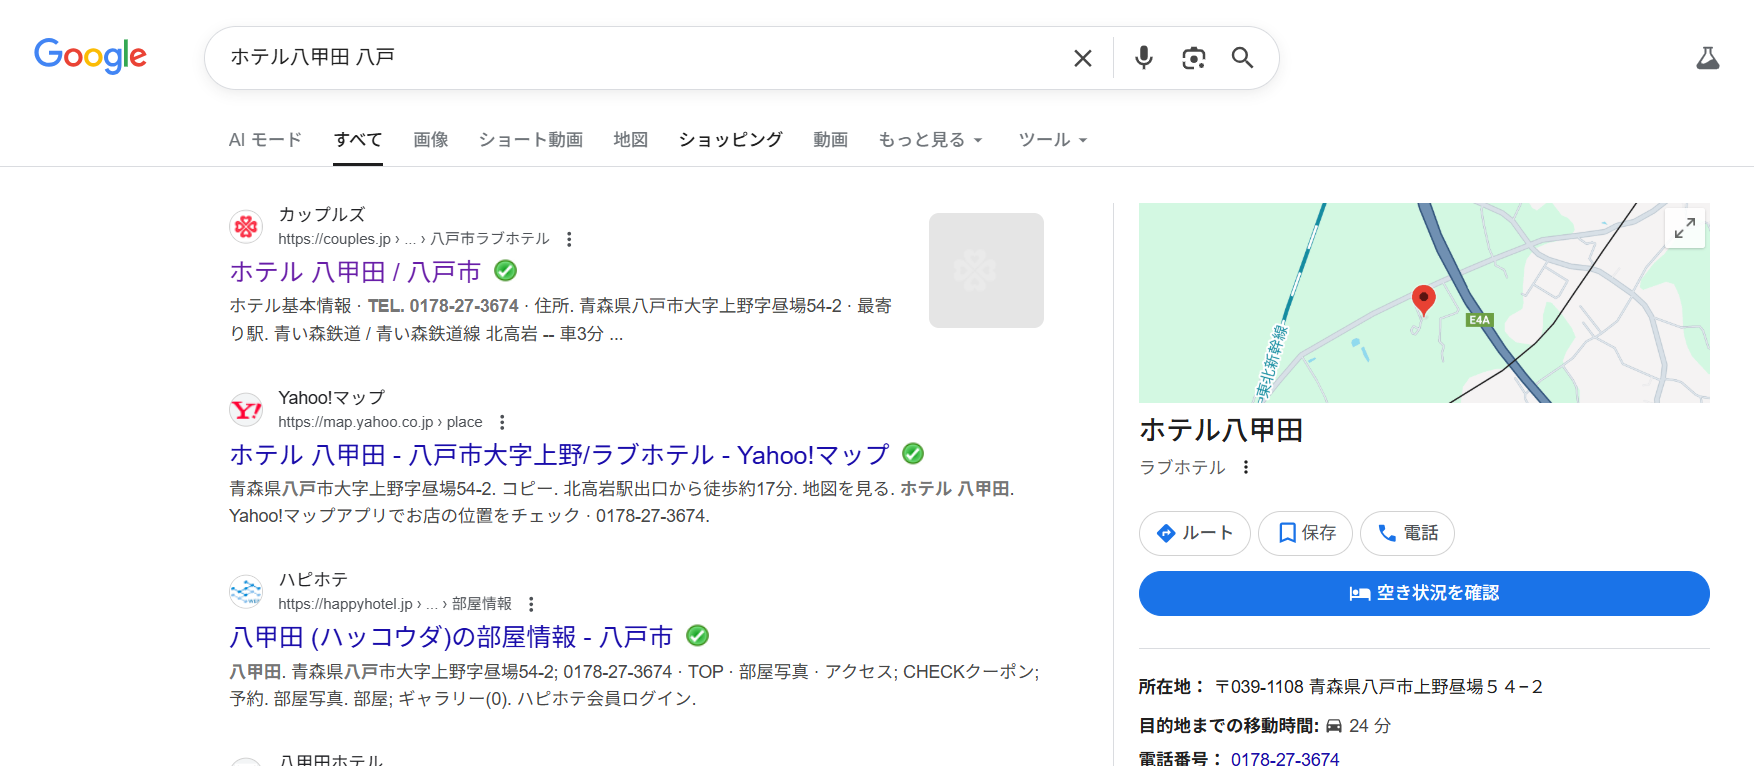Clear the search box text

(x=1082, y=58)
